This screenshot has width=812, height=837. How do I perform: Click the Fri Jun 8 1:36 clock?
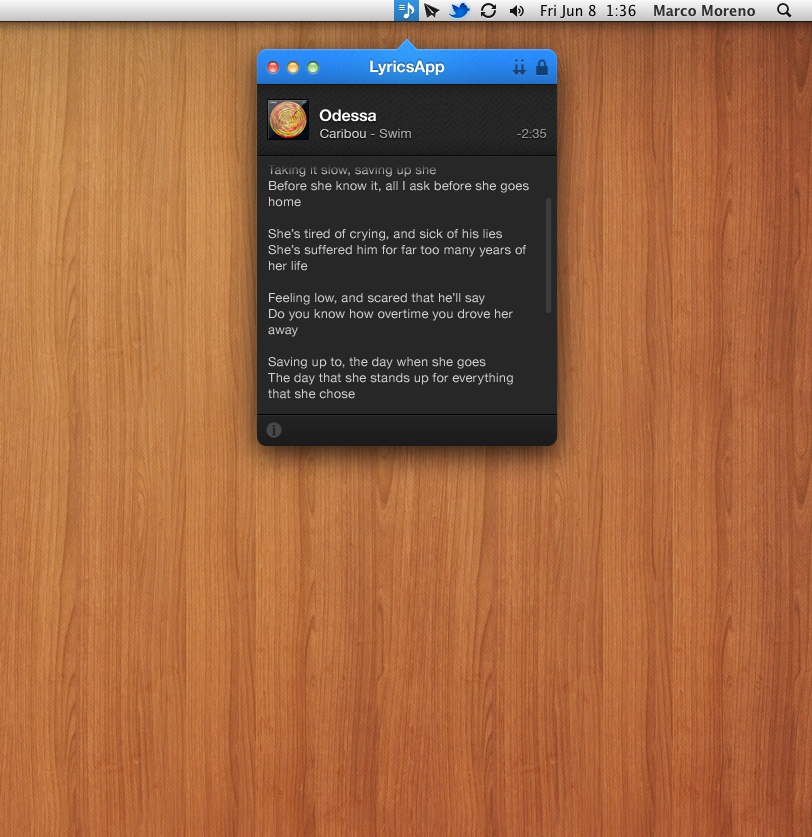point(588,11)
